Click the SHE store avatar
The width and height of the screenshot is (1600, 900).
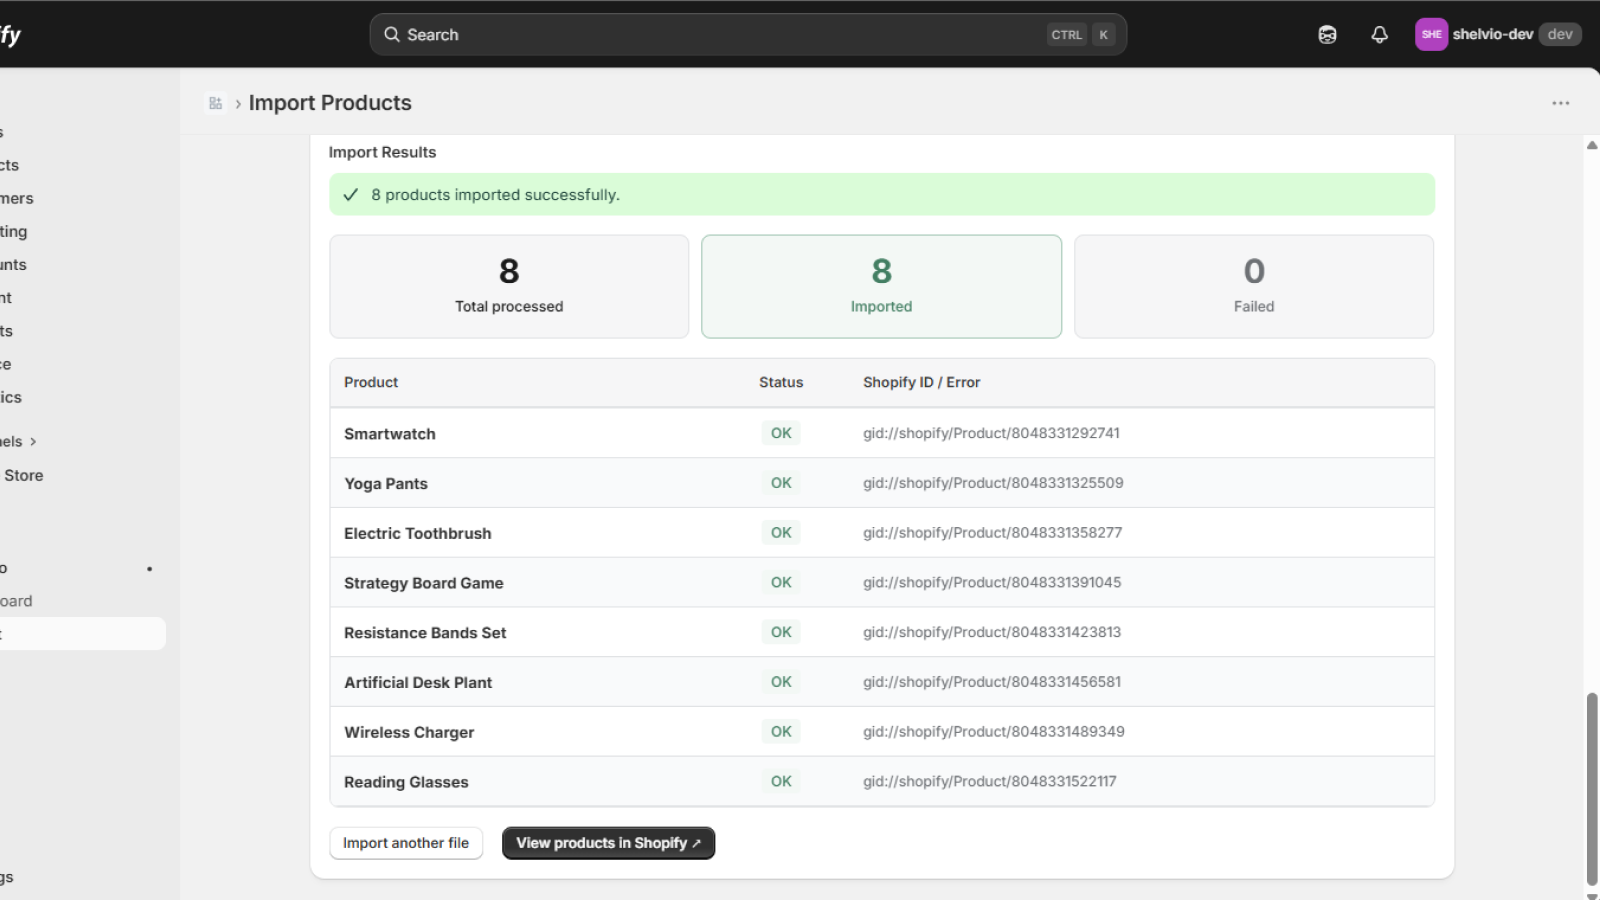(1431, 34)
